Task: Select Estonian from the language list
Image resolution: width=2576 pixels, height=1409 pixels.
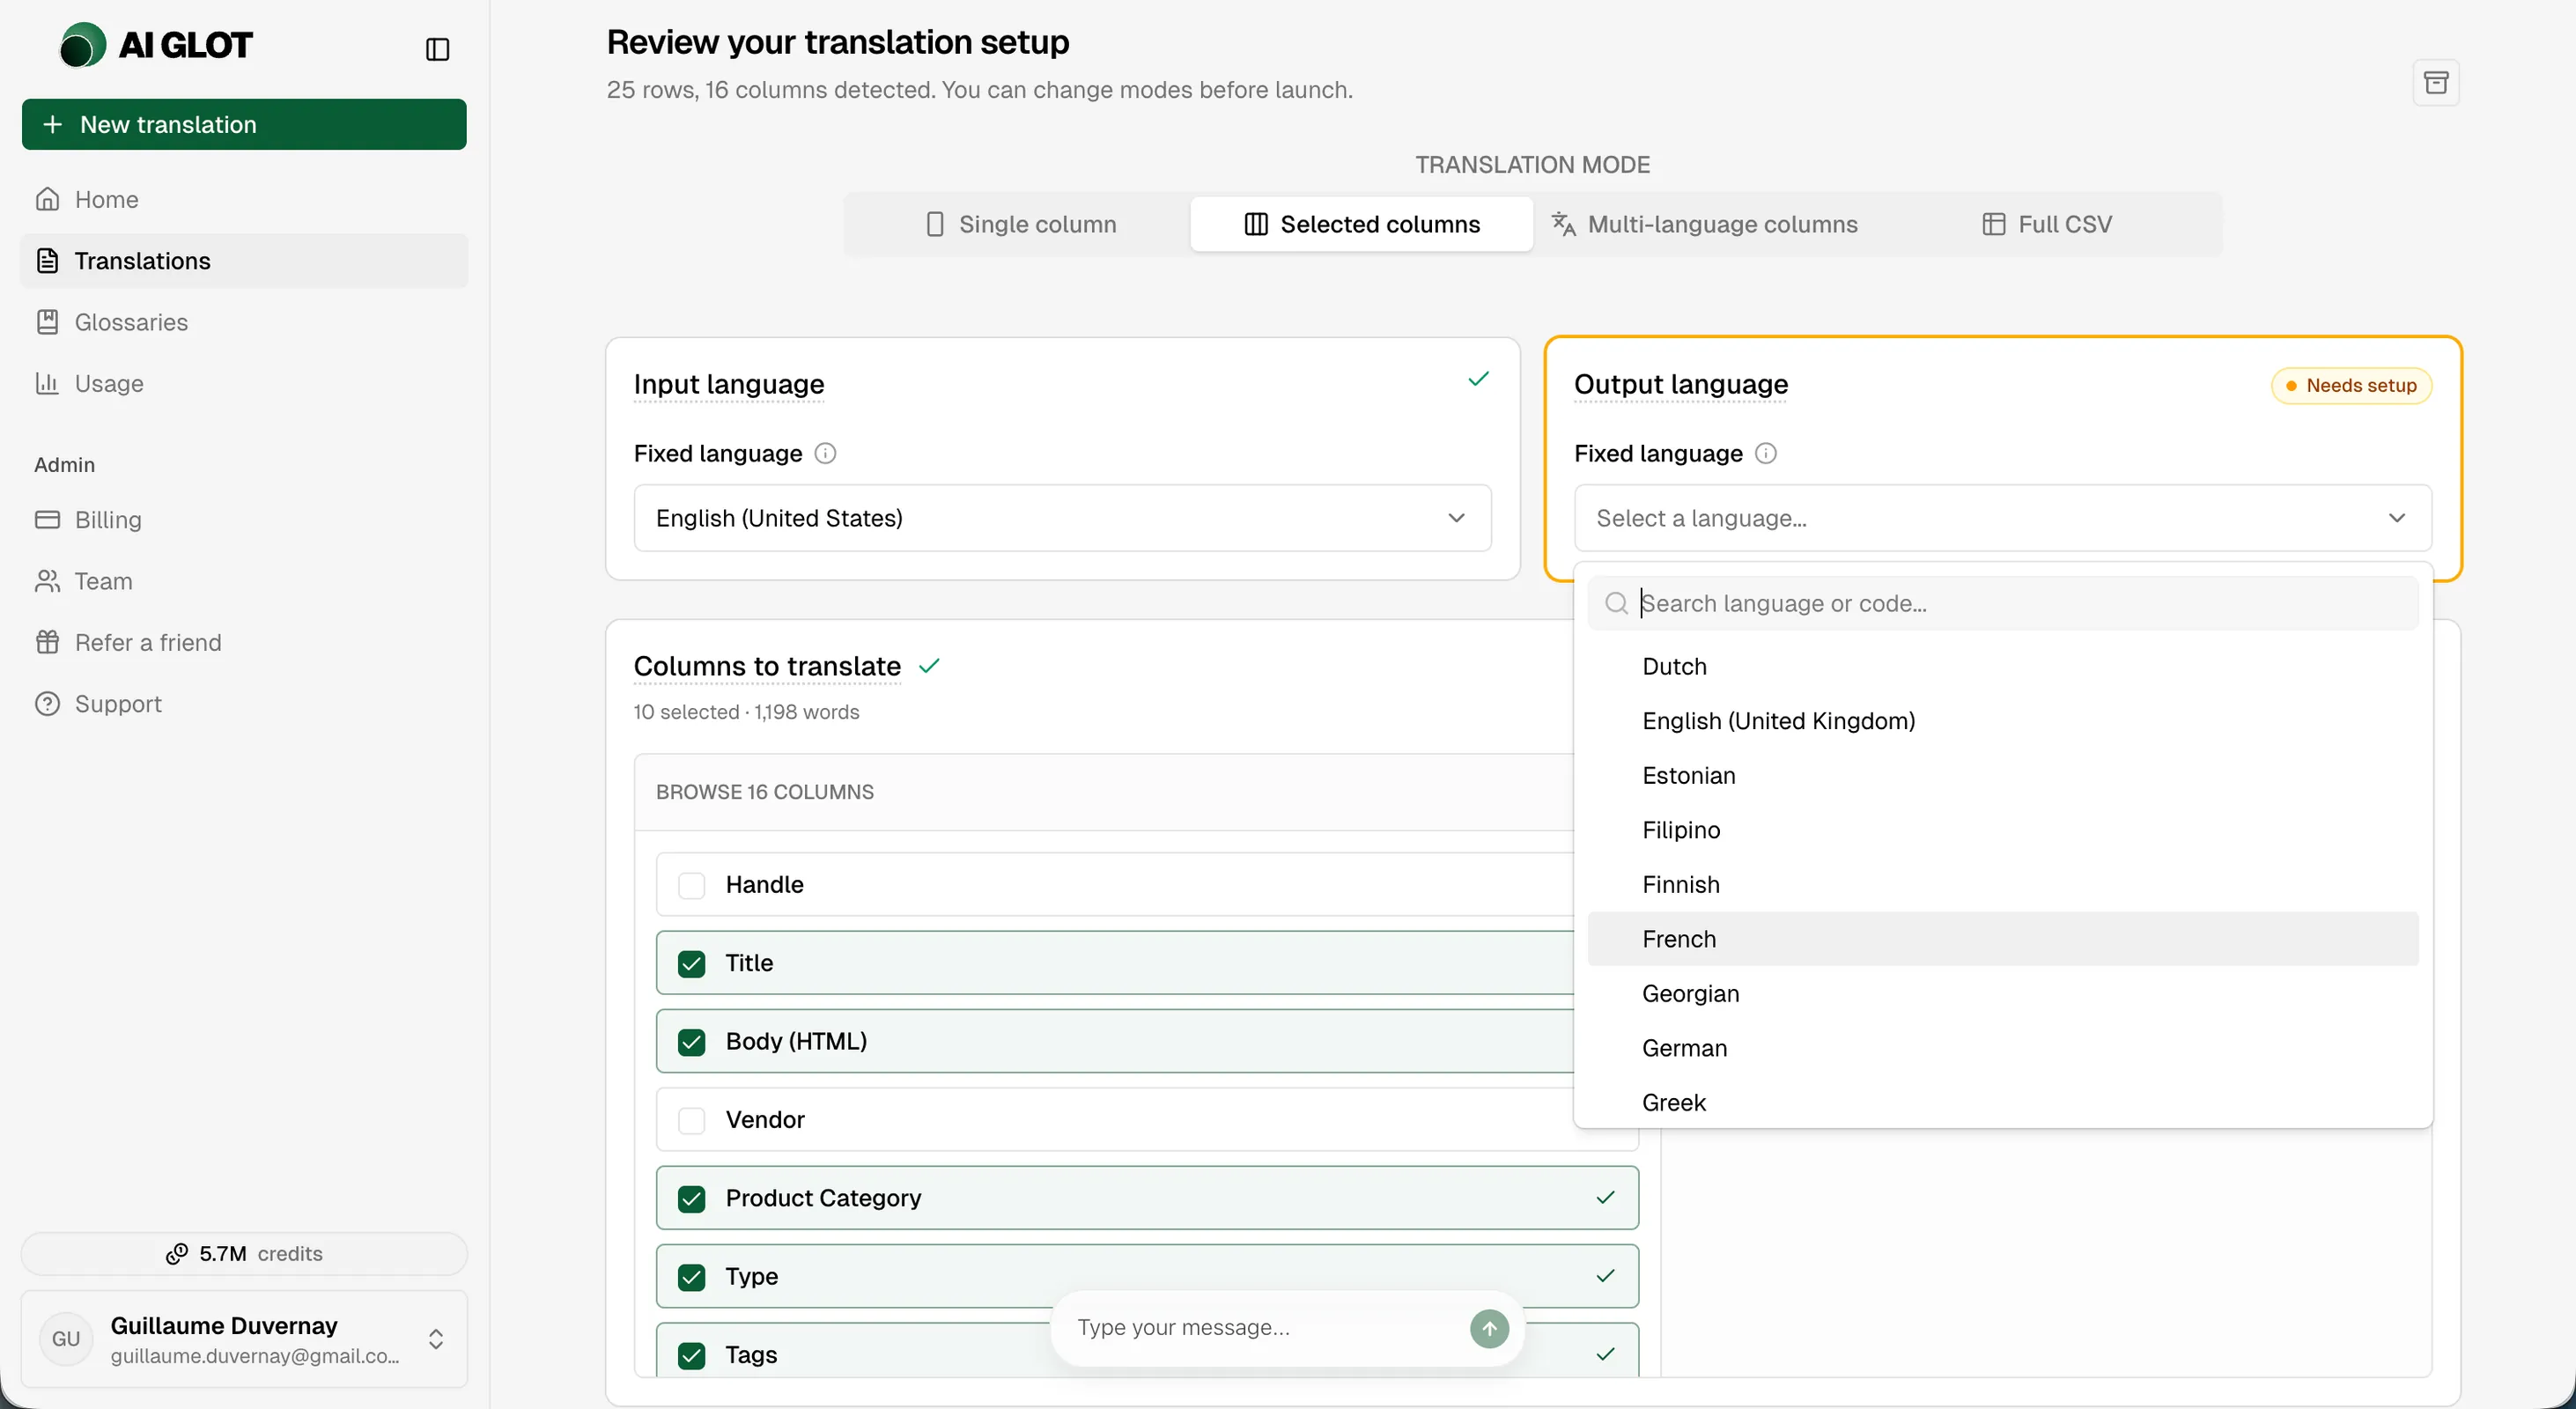Action: coord(2003,775)
